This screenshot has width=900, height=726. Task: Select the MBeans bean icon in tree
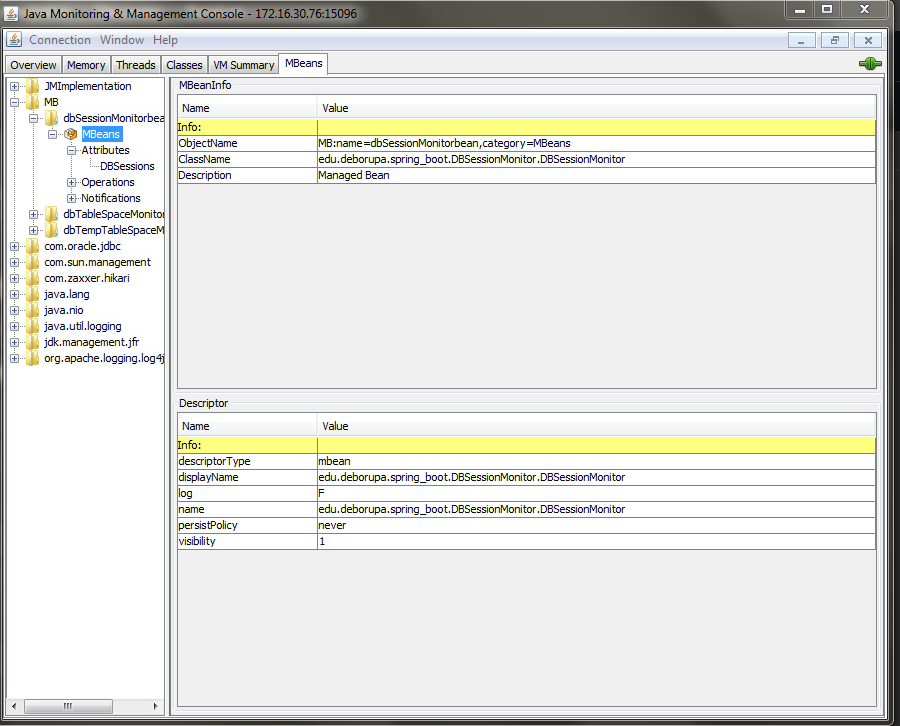tap(71, 134)
